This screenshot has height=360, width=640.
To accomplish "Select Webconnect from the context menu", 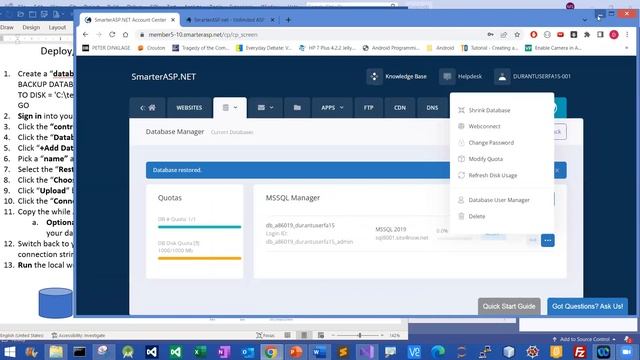I will pos(484,127).
